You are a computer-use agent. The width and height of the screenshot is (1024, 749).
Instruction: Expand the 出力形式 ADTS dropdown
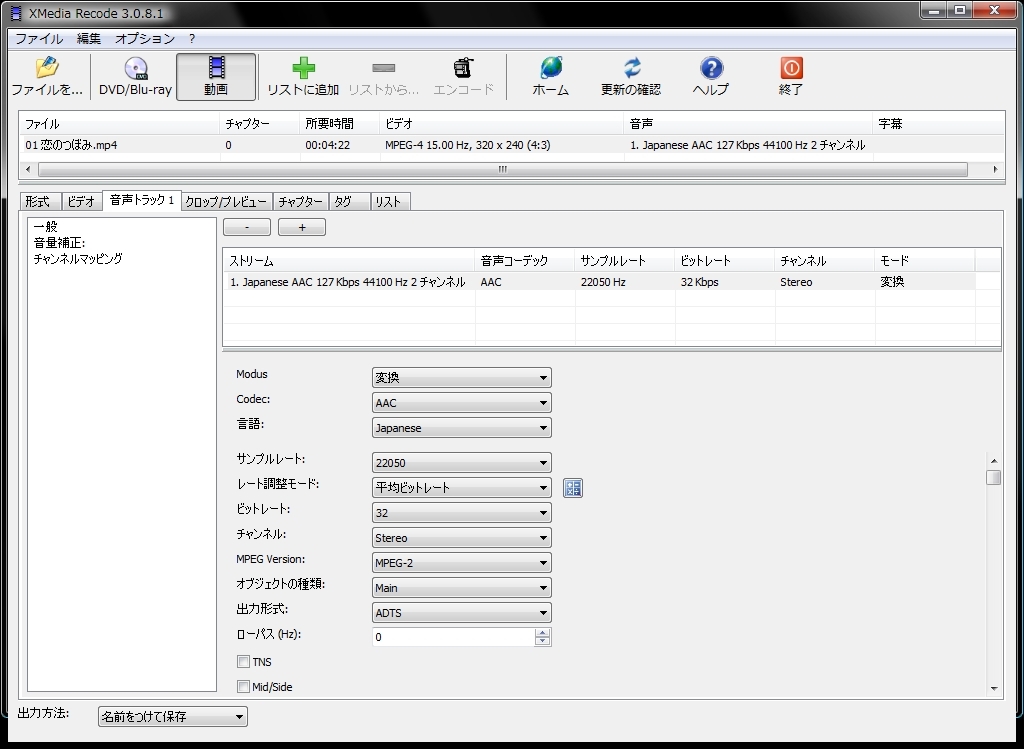click(x=461, y=613)
